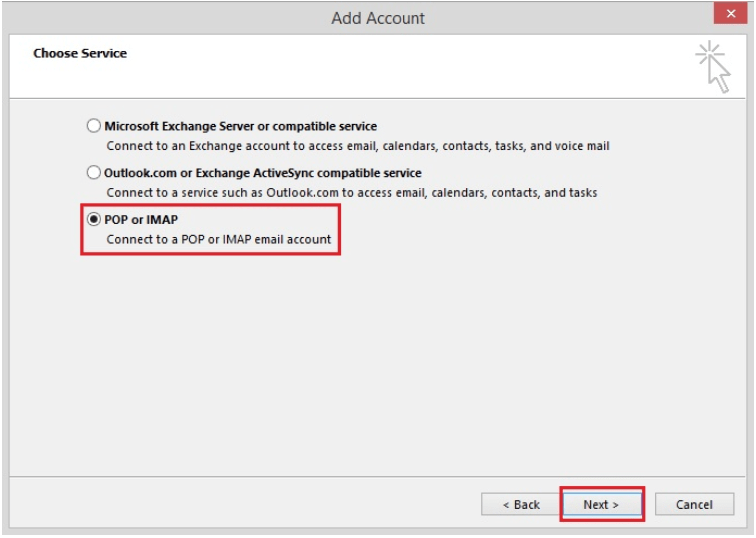This screenshot has height=538, width=756.
Task: Click the 'Microsoft Exchange Server or compatible service' label
Action: pyautogui.click(x=240, y=127)
